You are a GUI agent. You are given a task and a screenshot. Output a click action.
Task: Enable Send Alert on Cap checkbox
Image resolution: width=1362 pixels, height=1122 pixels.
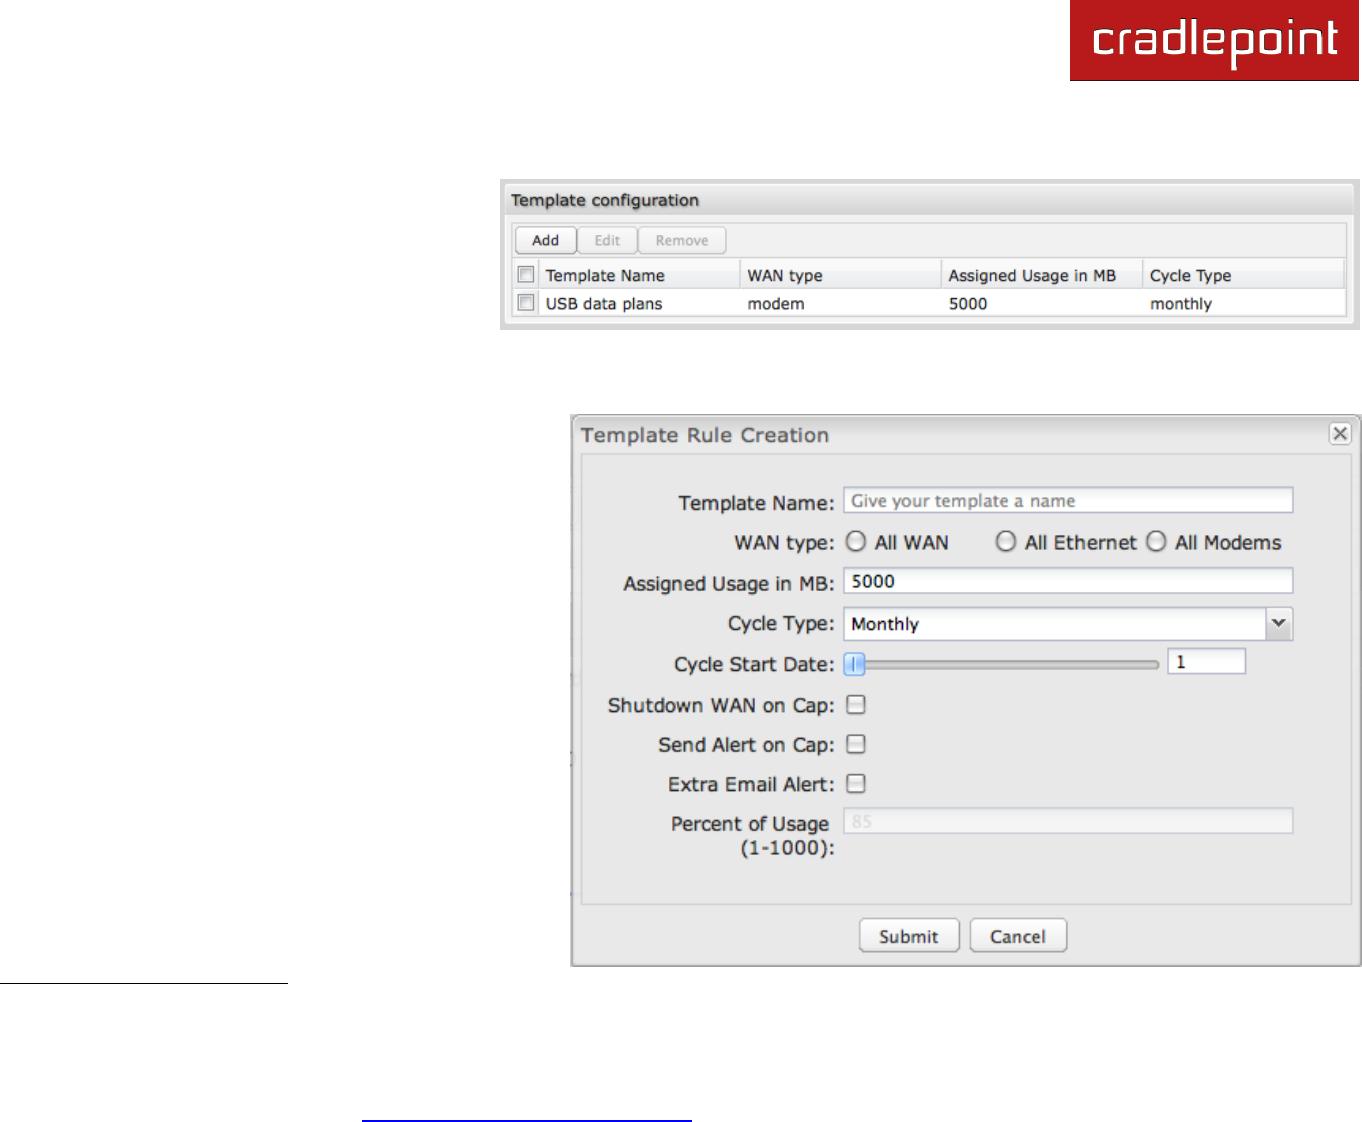click(856, 744)
